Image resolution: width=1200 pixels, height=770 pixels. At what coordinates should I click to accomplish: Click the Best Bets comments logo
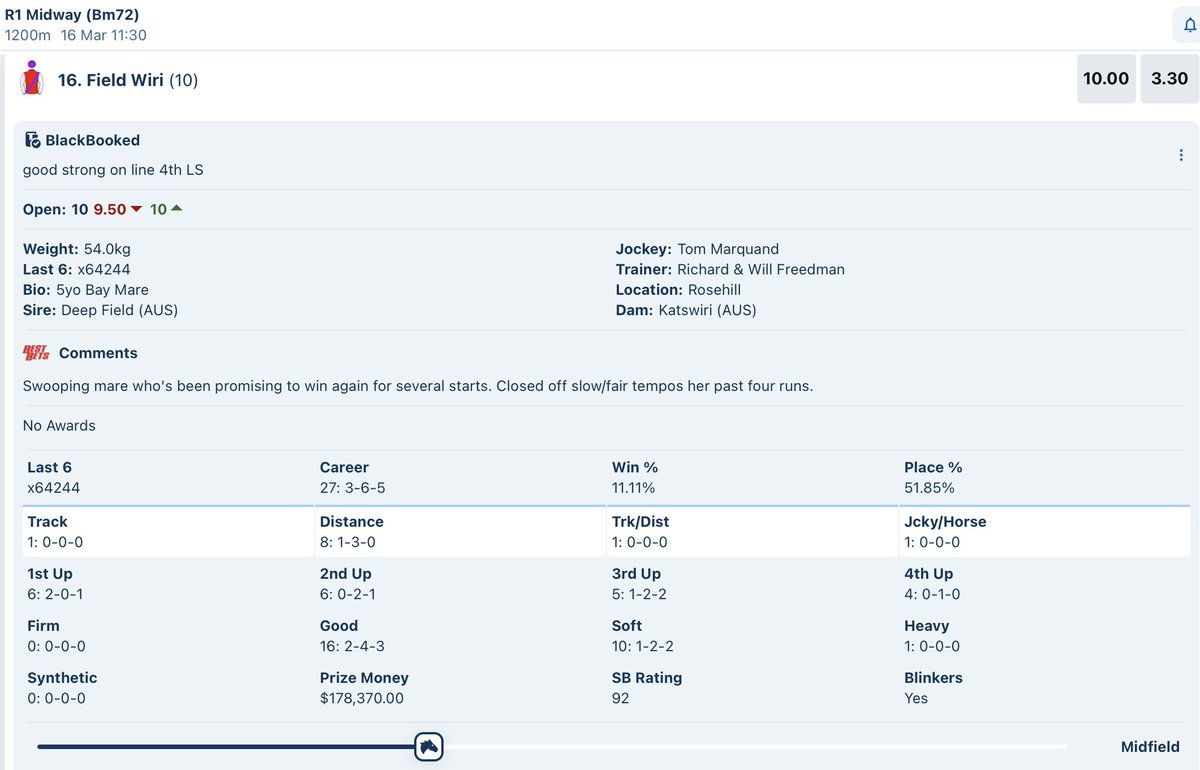[x=36, y=353]
